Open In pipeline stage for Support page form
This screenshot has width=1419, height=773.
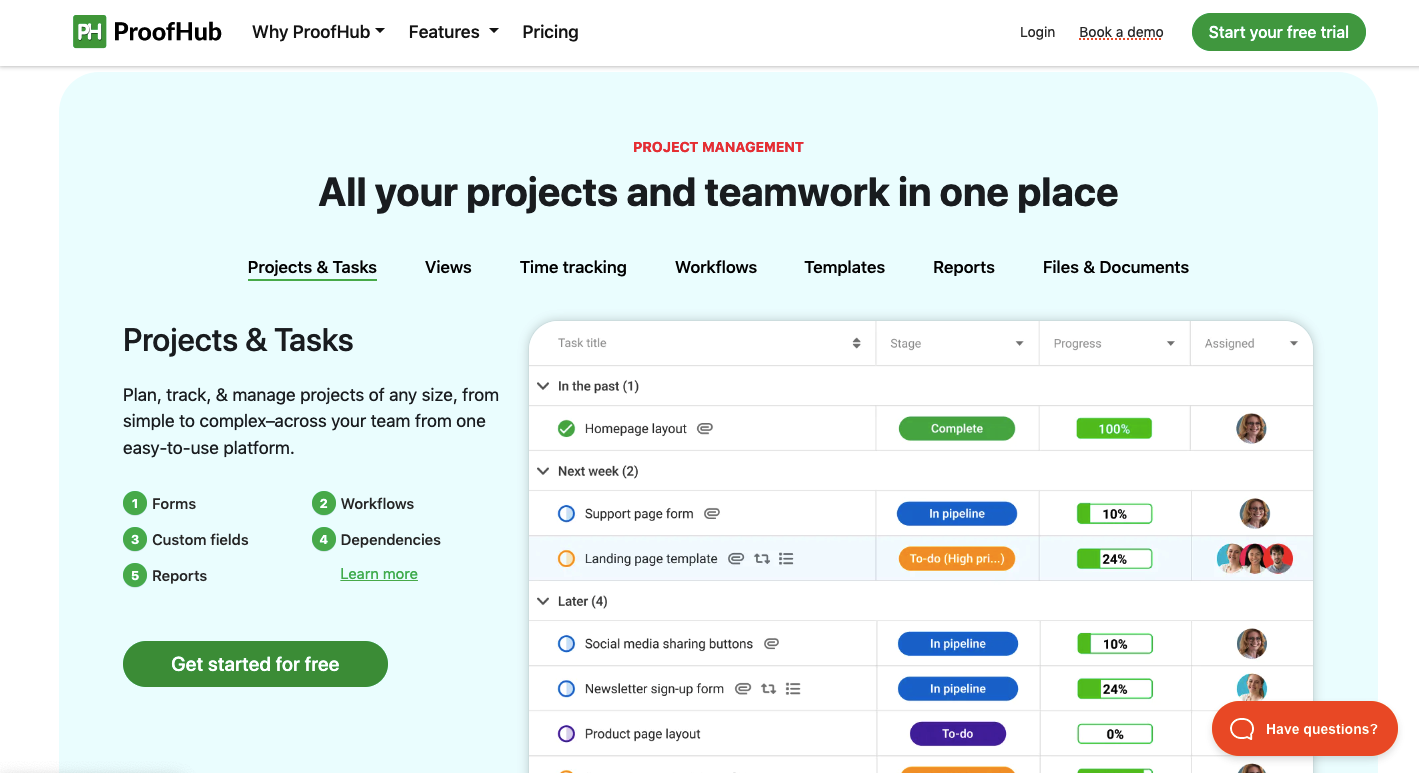[x=957, y=513]
